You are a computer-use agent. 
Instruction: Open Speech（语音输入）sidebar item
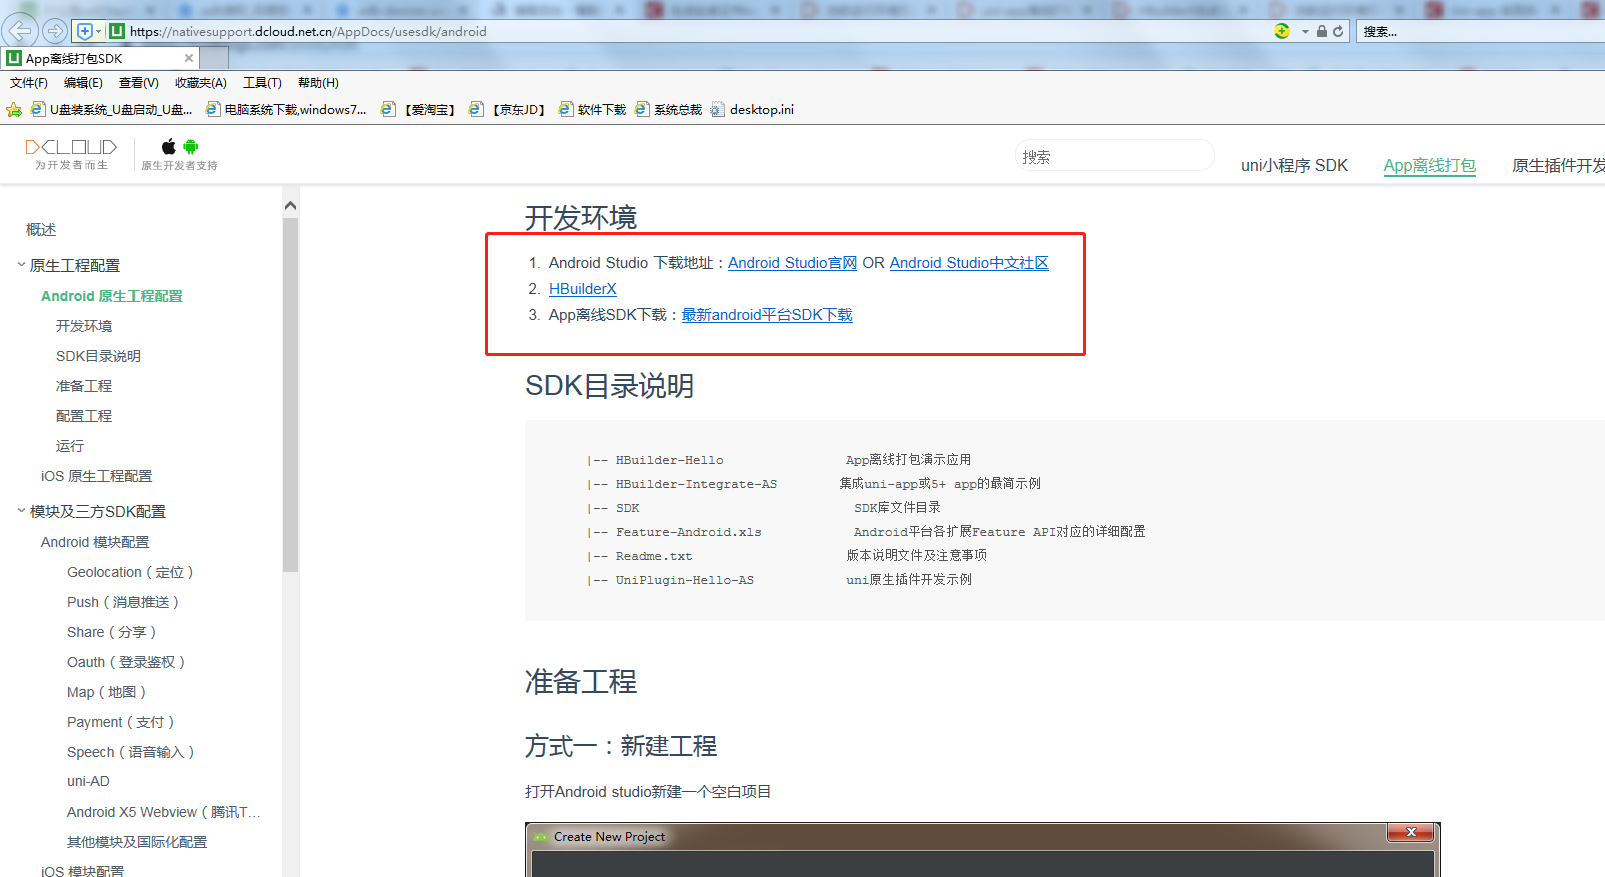coord(131,752)
